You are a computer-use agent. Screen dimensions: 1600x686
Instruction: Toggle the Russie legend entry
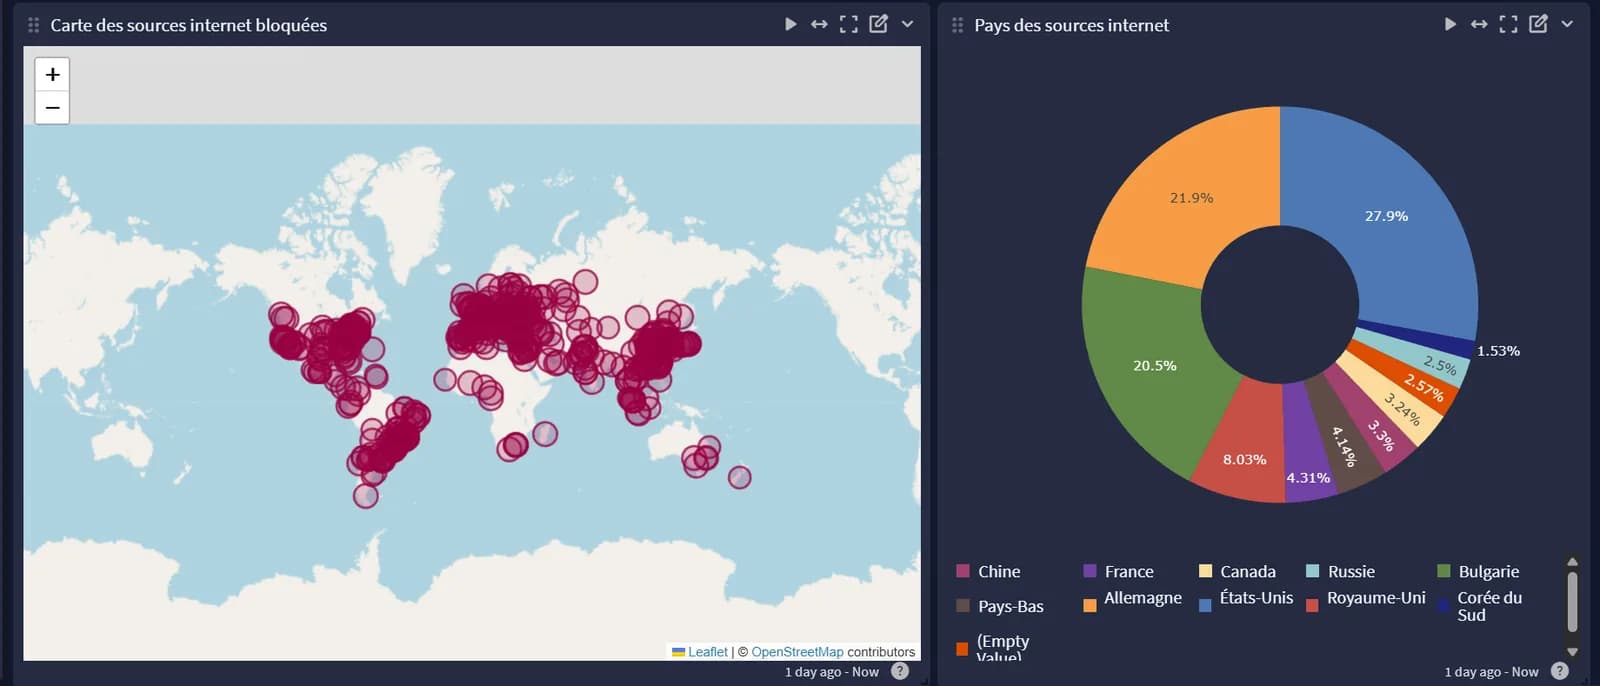click(x=1341, y=572)
